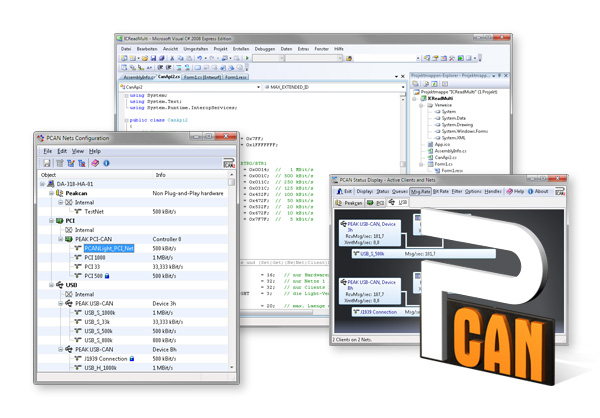Screen dimensions: 600x418
Task: Open Edit menu in PCAN Nets Configuration
Action: click(x=62, y=151)
